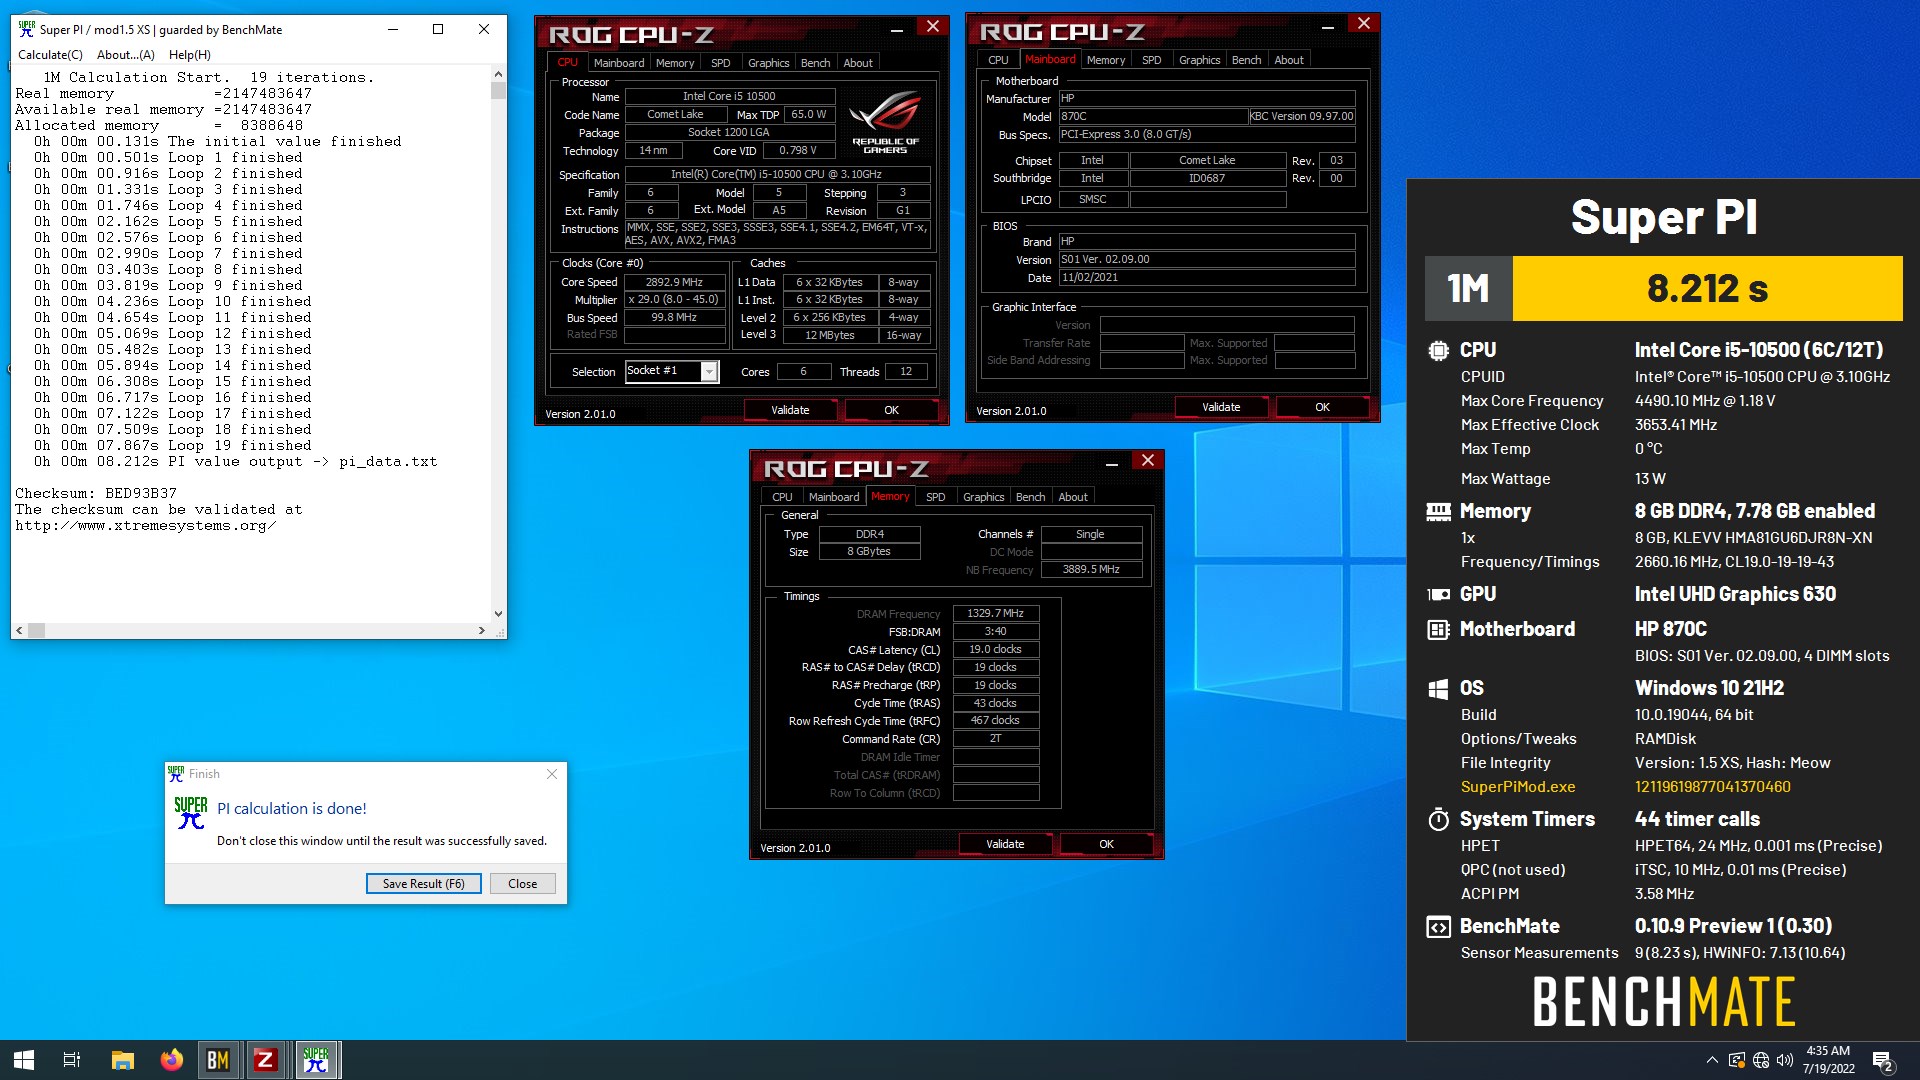
Task: Select Super PI taskbar icon
Action: (x=316, y=1060)
